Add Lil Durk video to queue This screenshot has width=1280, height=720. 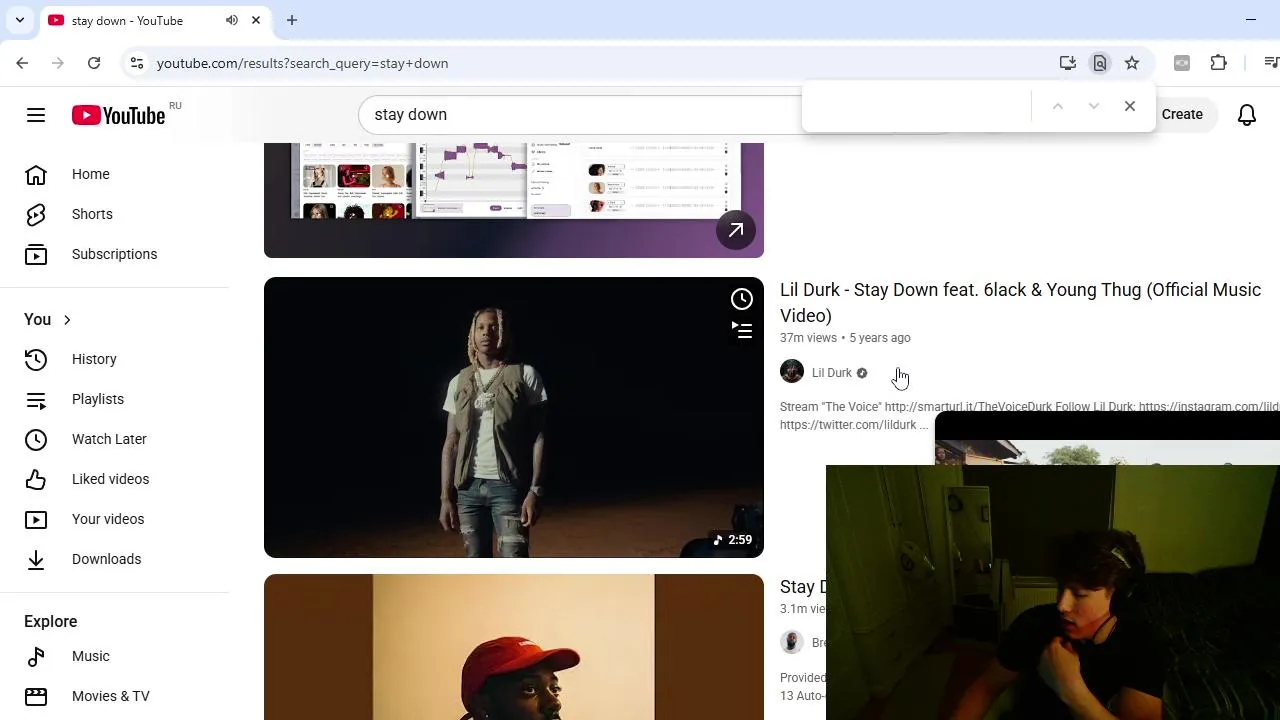pyautogui.click(x=741, y=330)
